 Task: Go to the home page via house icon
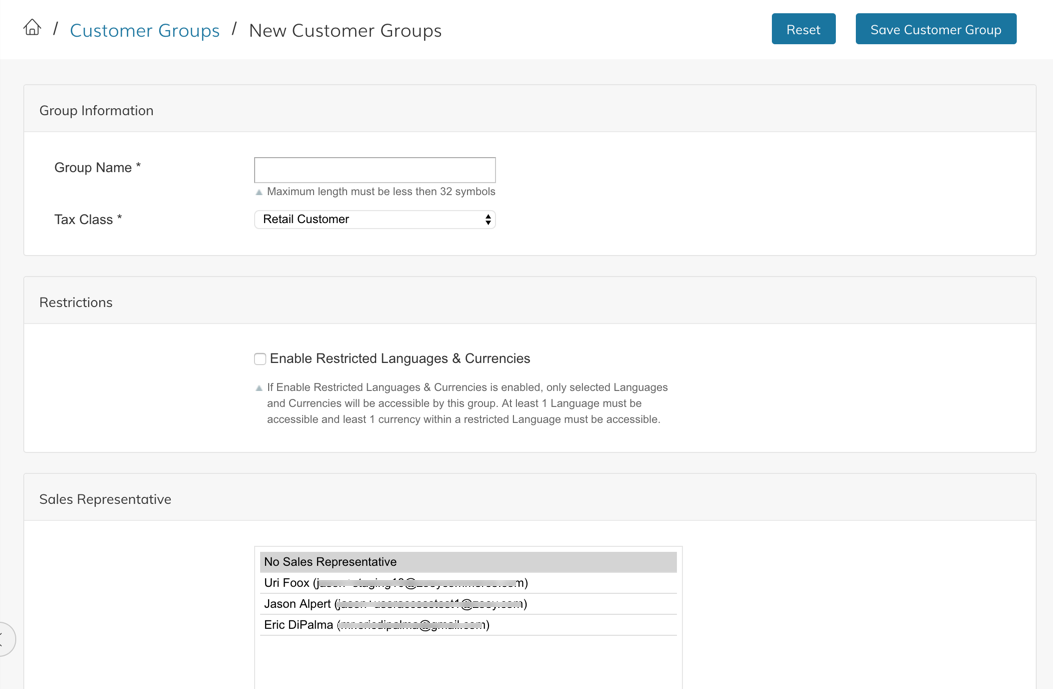click(x=32, y=28)
